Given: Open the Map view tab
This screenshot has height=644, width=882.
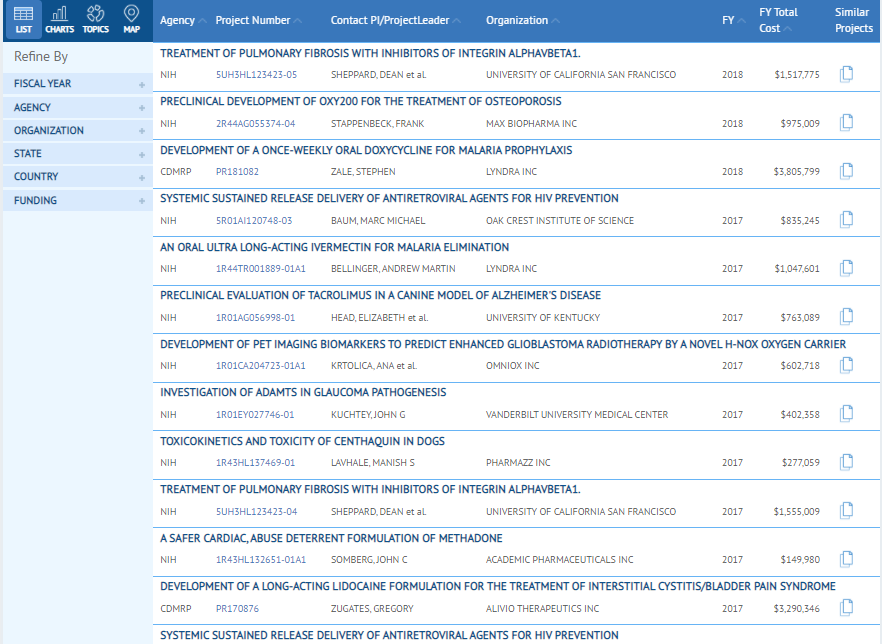Looking at the screenshot, I should (131, 20).
